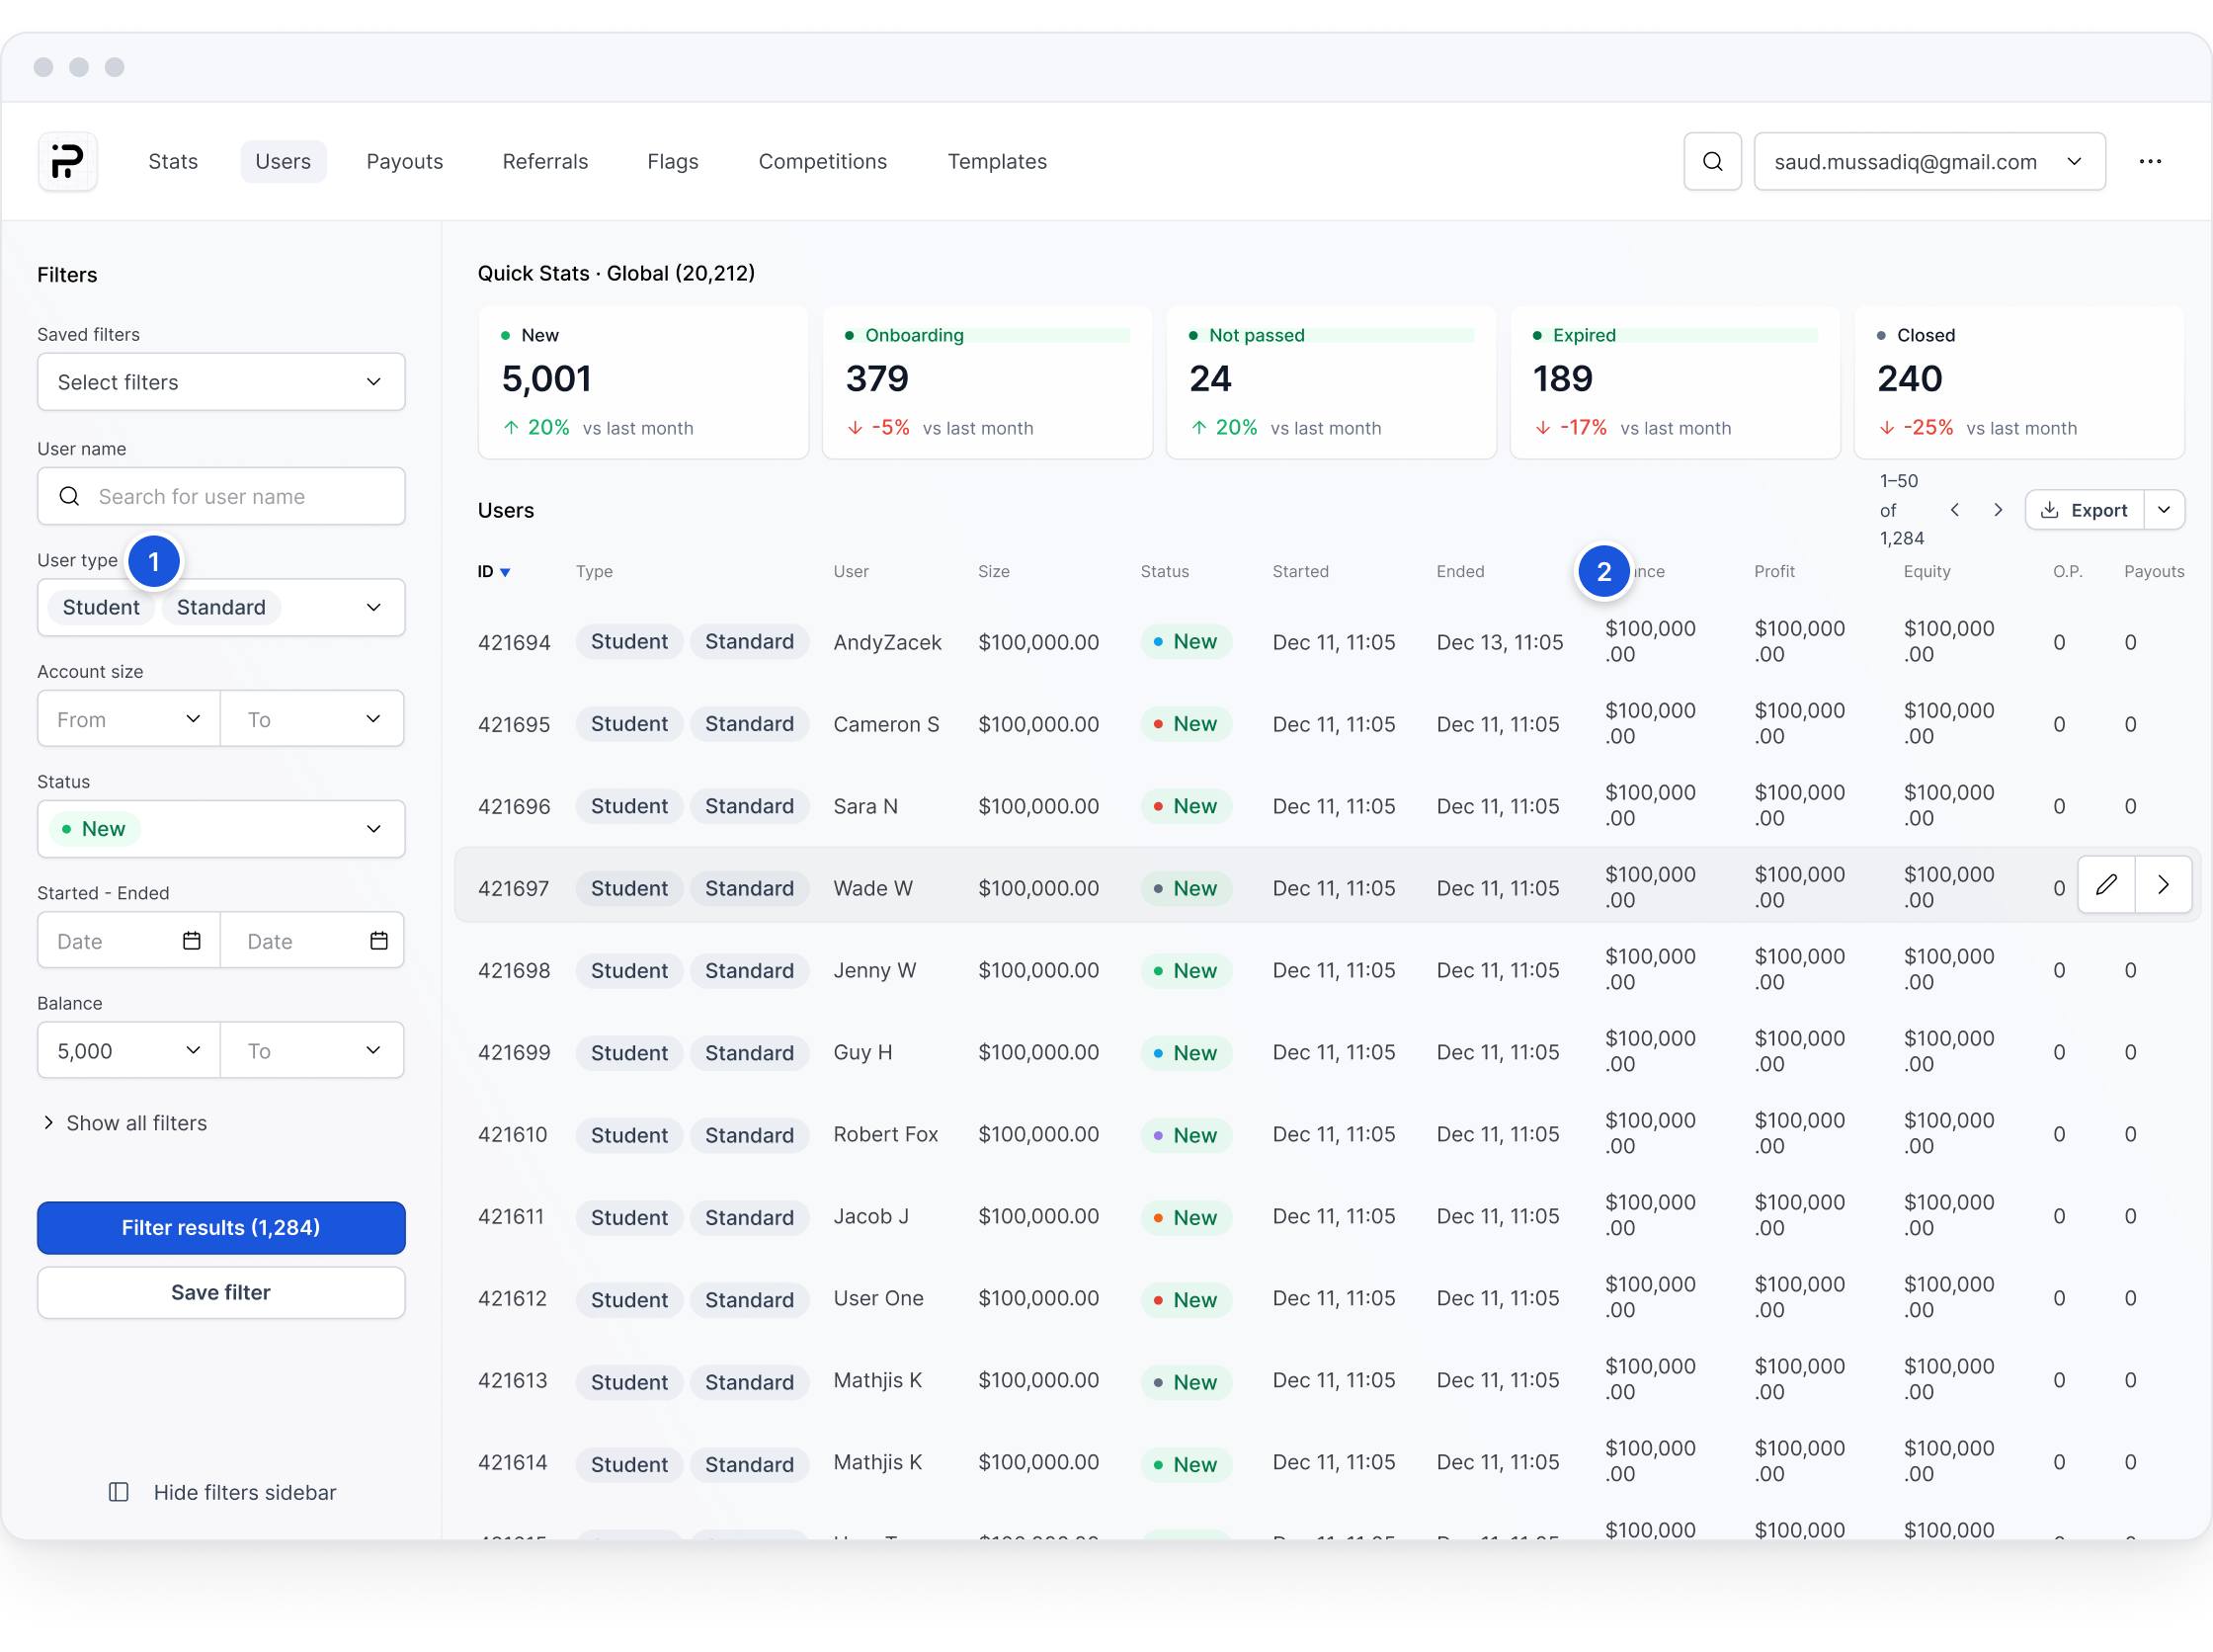Open Balance To dropdown
Screen dimensions: 2213x1652
point(312,1050)
